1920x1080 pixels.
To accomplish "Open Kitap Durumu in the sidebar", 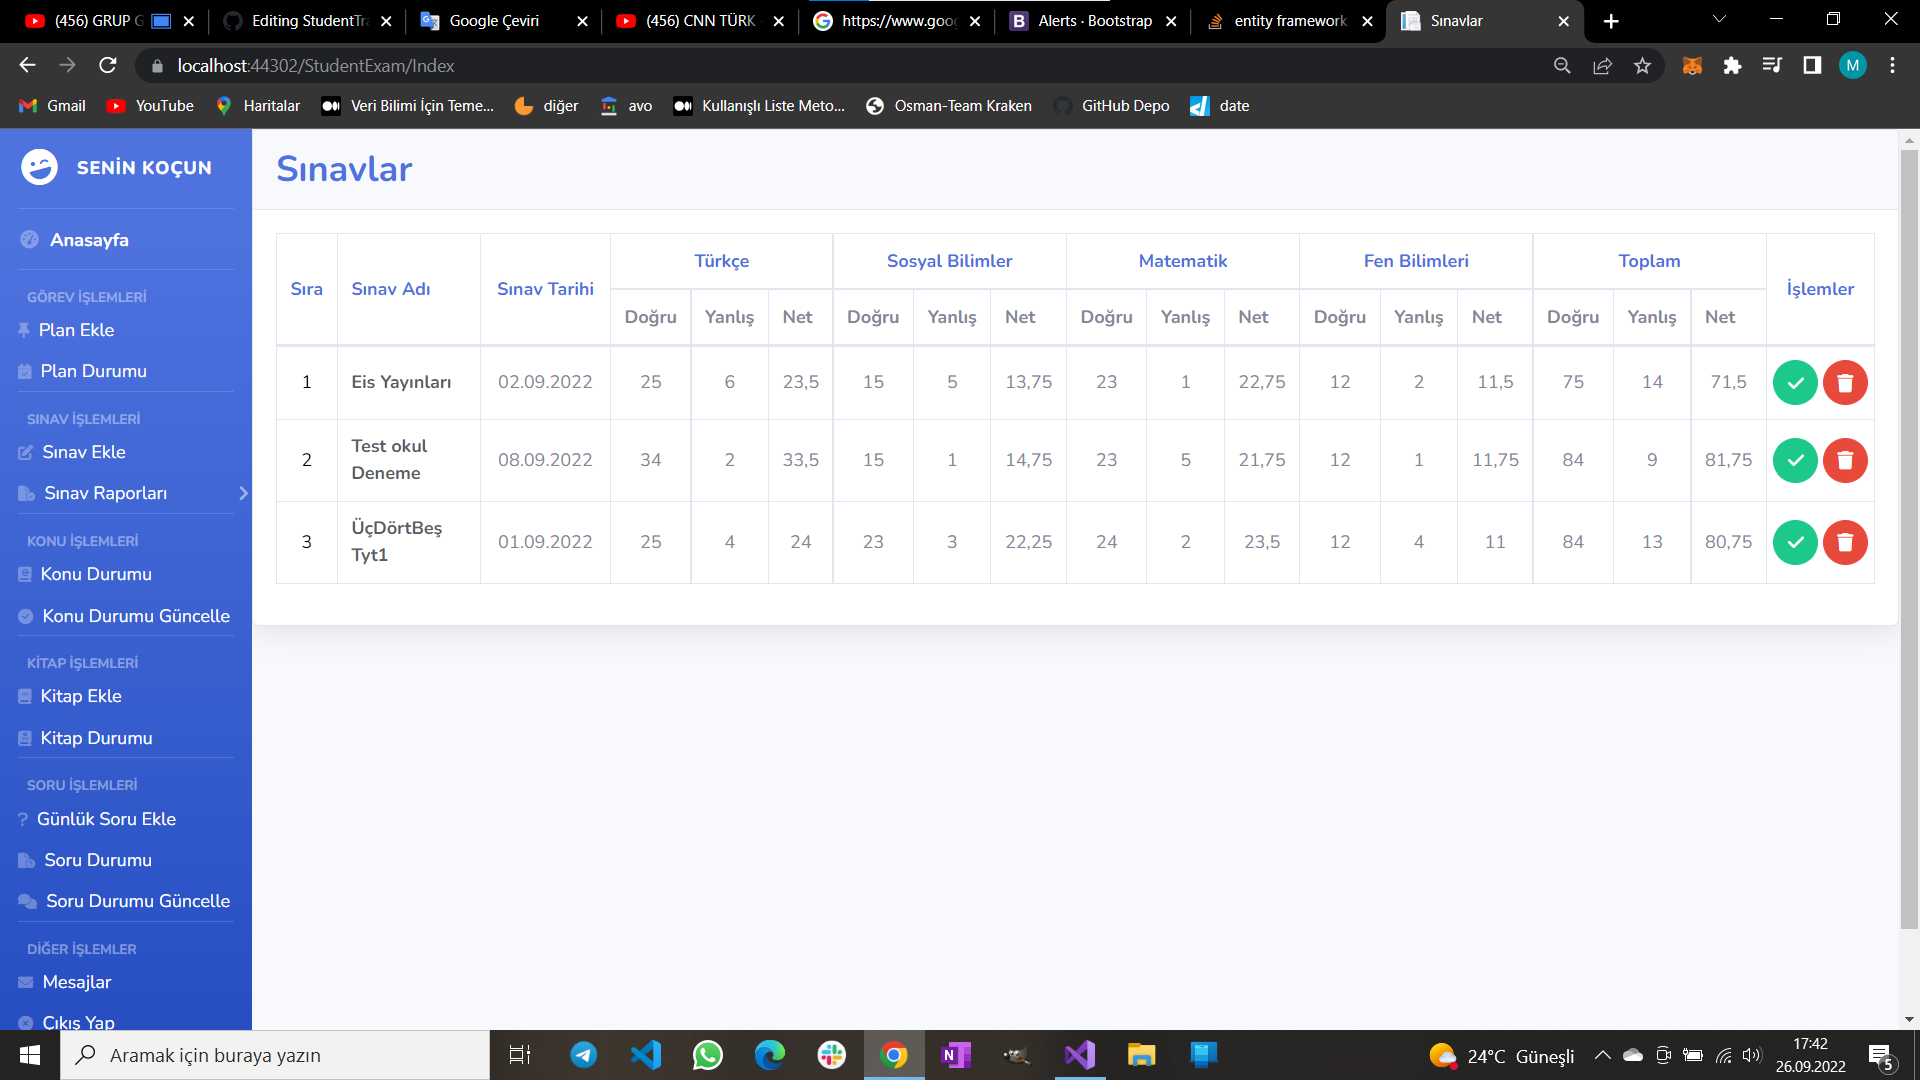I will (96, 738).
